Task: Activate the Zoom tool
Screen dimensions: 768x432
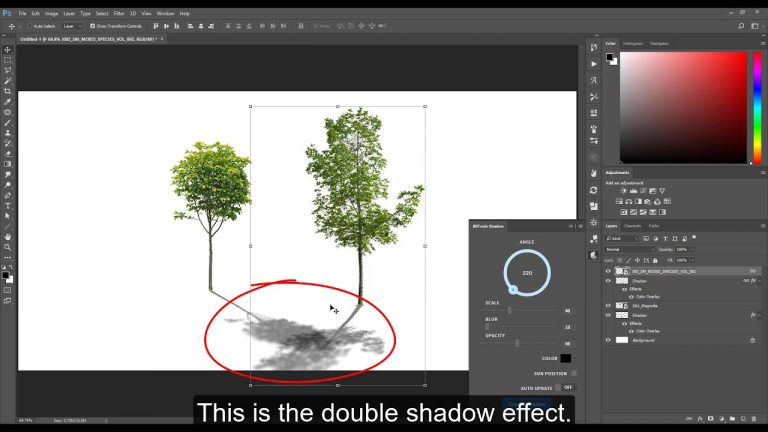Action: click(7, 246)
